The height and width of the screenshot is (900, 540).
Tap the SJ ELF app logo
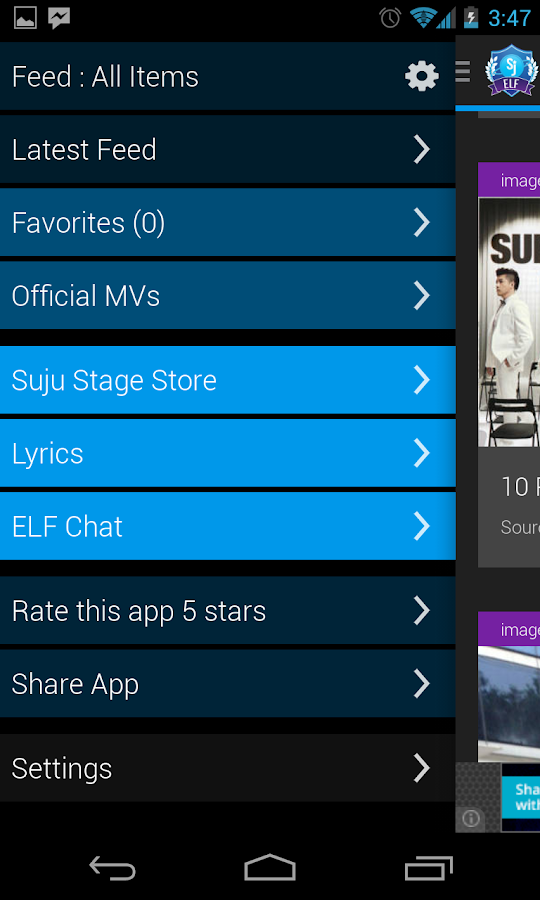pos(511,71)
